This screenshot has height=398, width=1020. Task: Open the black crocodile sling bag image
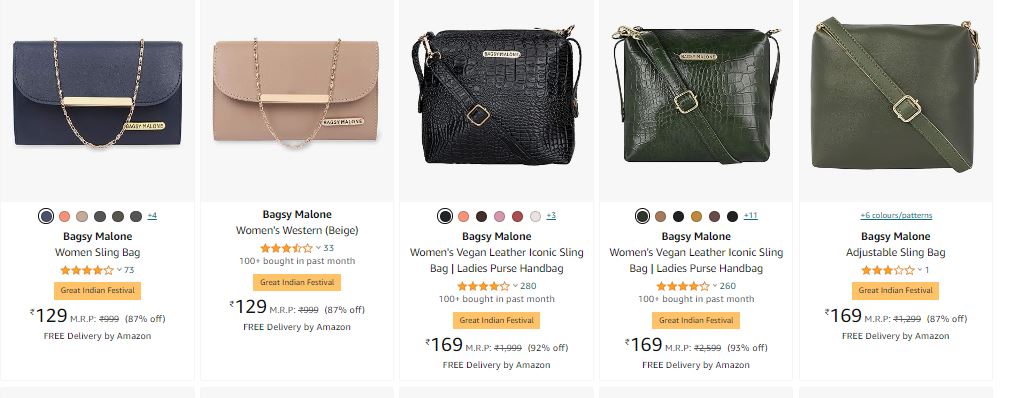pyautogui.click(x=496, y=95)
